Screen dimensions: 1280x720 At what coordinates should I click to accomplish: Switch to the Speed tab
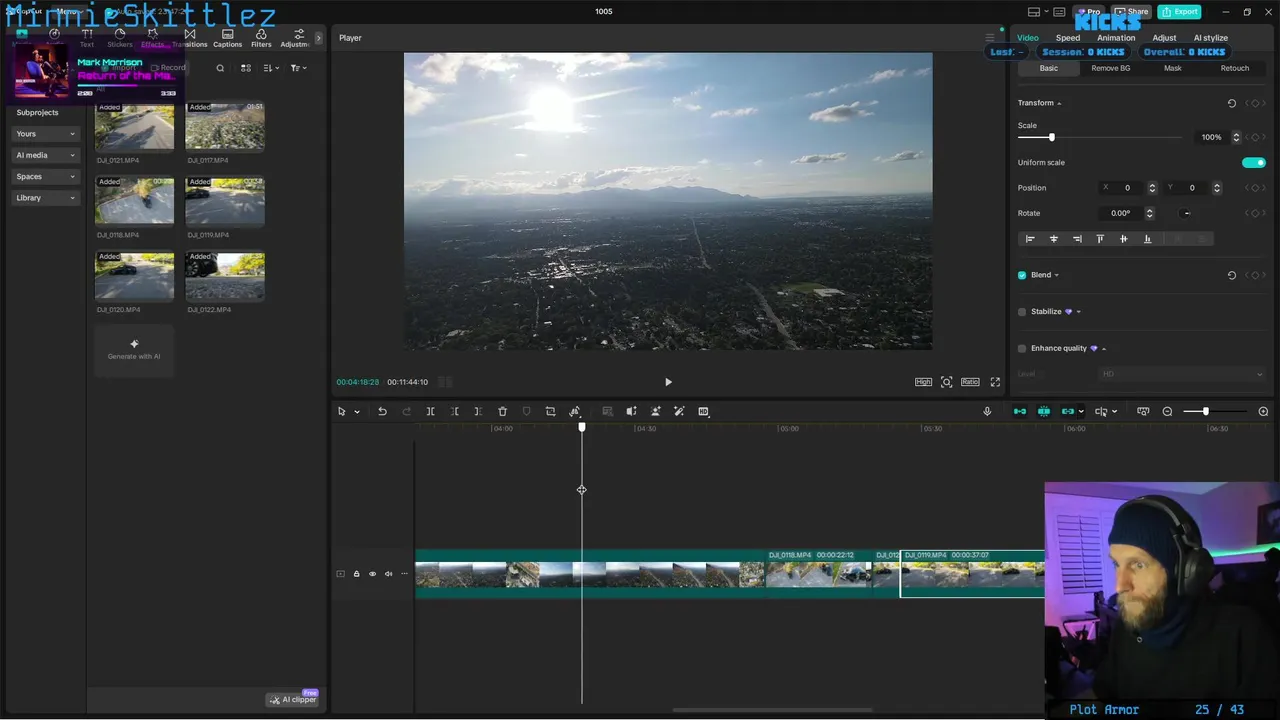pyautogui.click(x=1068, y=38)
